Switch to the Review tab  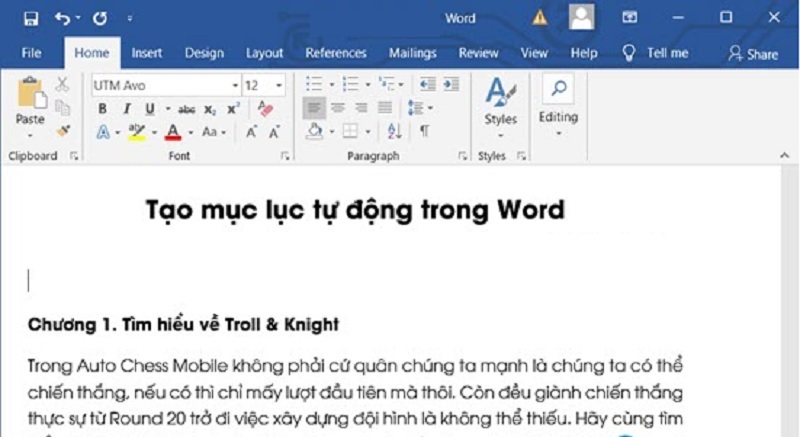478,53
